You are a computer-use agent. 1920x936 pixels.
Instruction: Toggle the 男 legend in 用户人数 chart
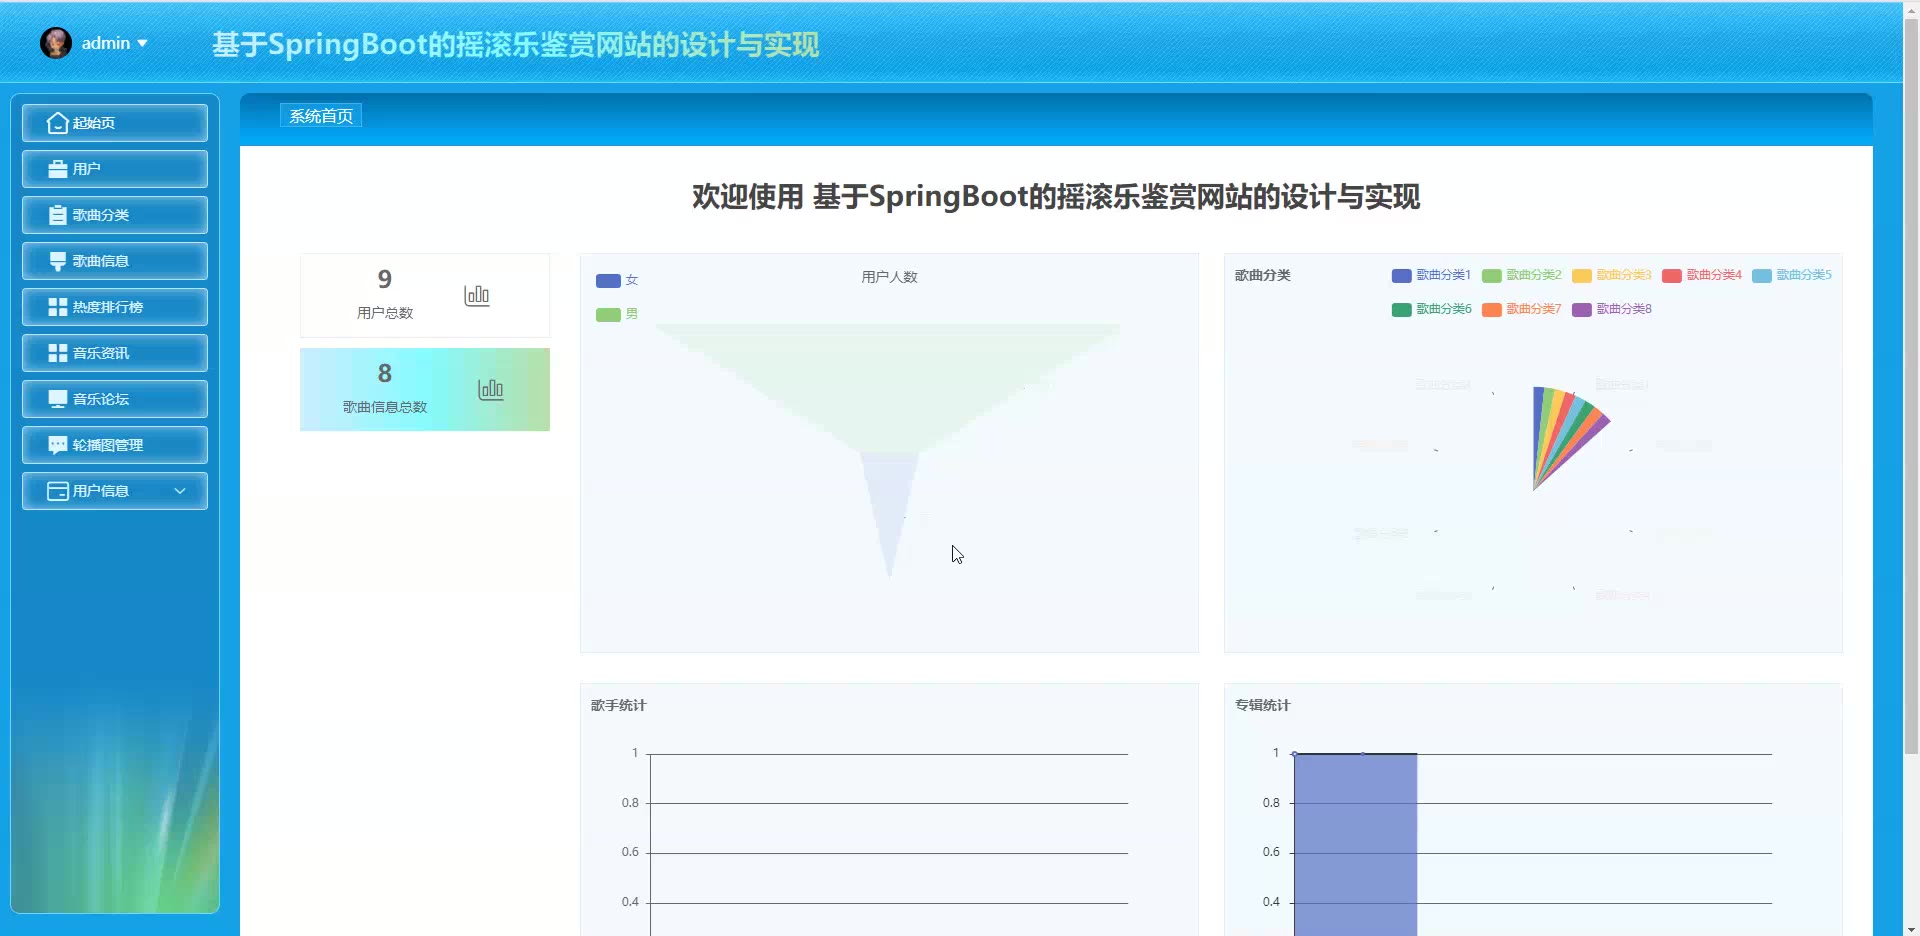pyautogui.click(x=617, y=314)
